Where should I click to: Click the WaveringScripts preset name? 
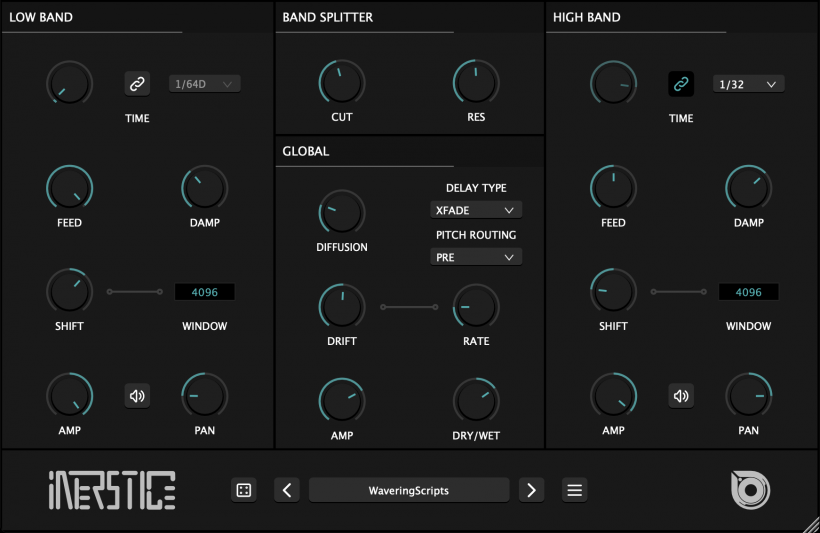click(x=409, y=490)
